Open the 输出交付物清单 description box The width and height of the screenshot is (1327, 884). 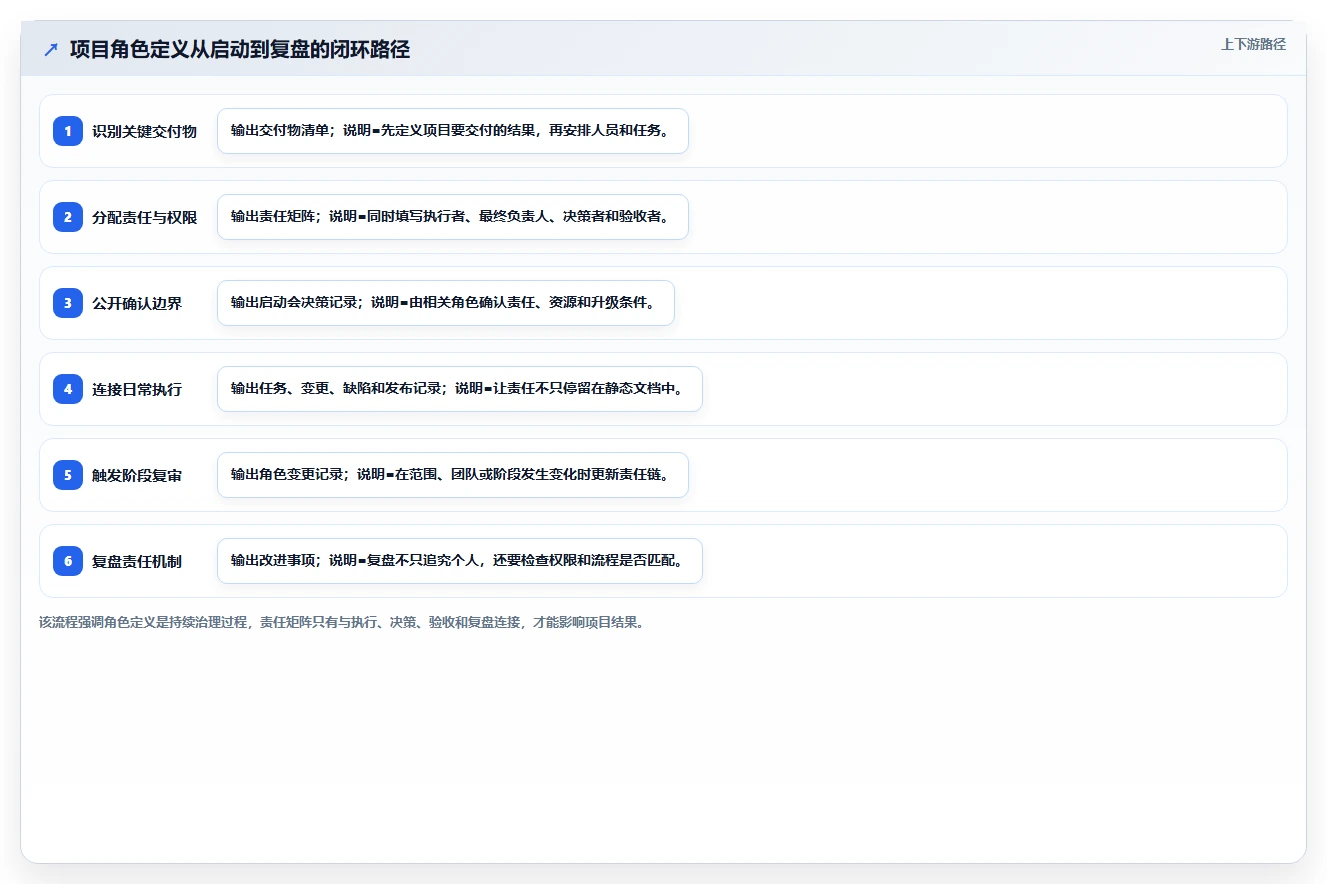click(453, 131)
